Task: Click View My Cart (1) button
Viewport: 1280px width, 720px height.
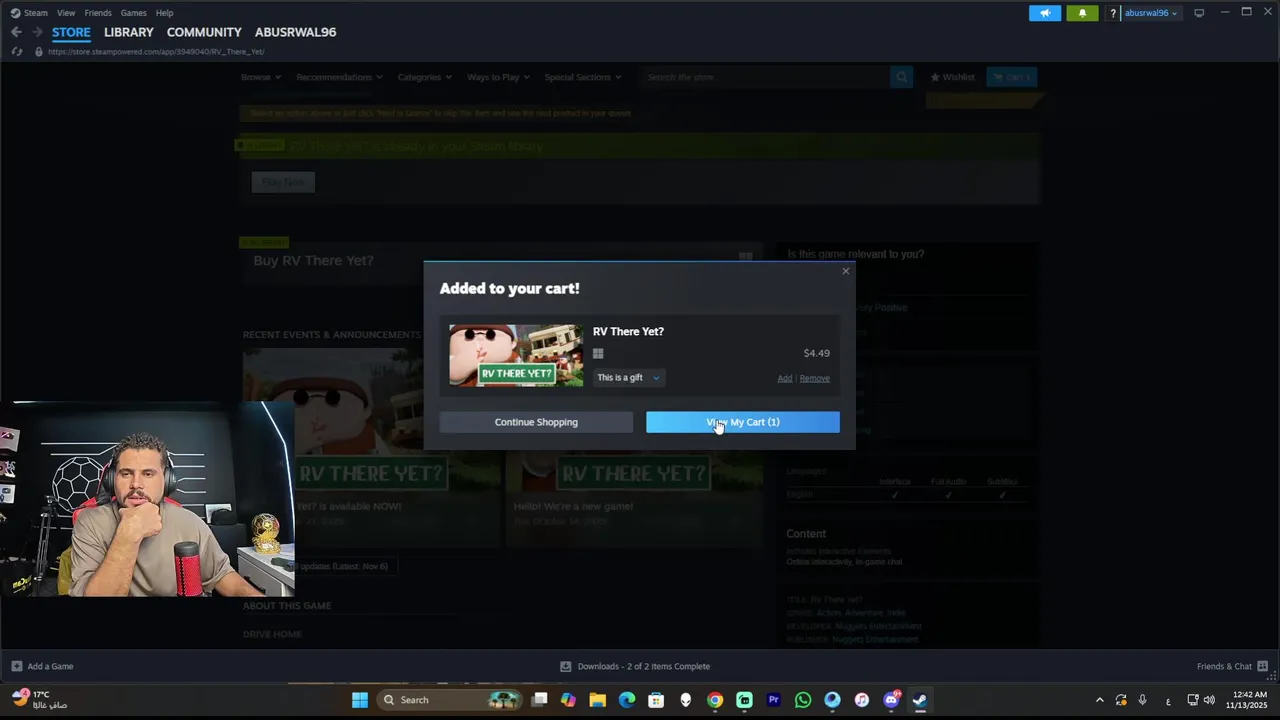Action: 742,422
